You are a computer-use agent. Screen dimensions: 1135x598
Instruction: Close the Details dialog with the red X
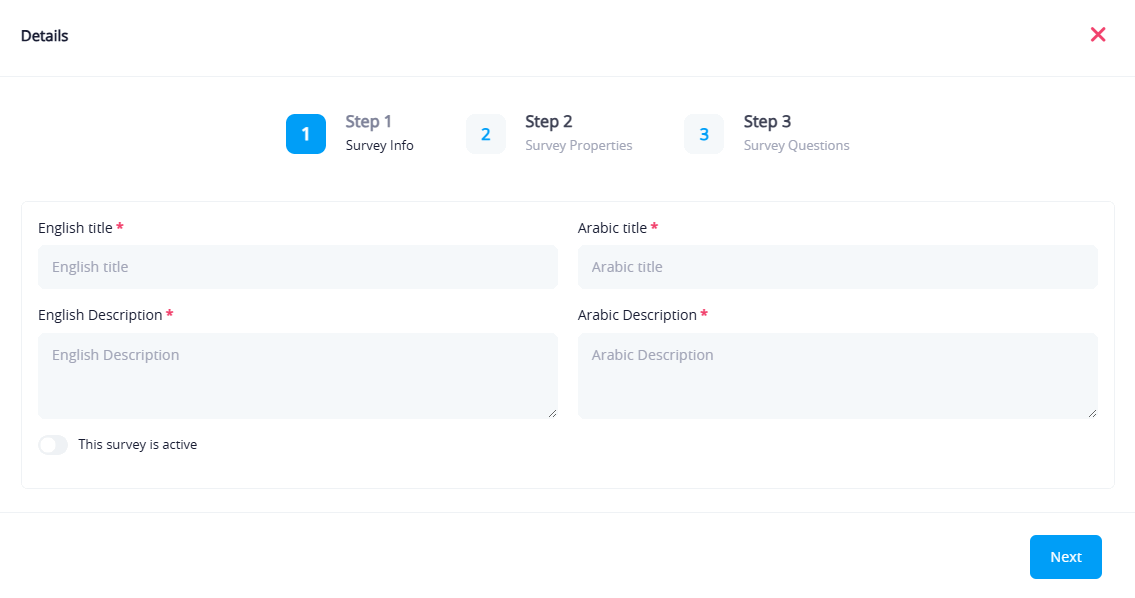coord(1097,35)
